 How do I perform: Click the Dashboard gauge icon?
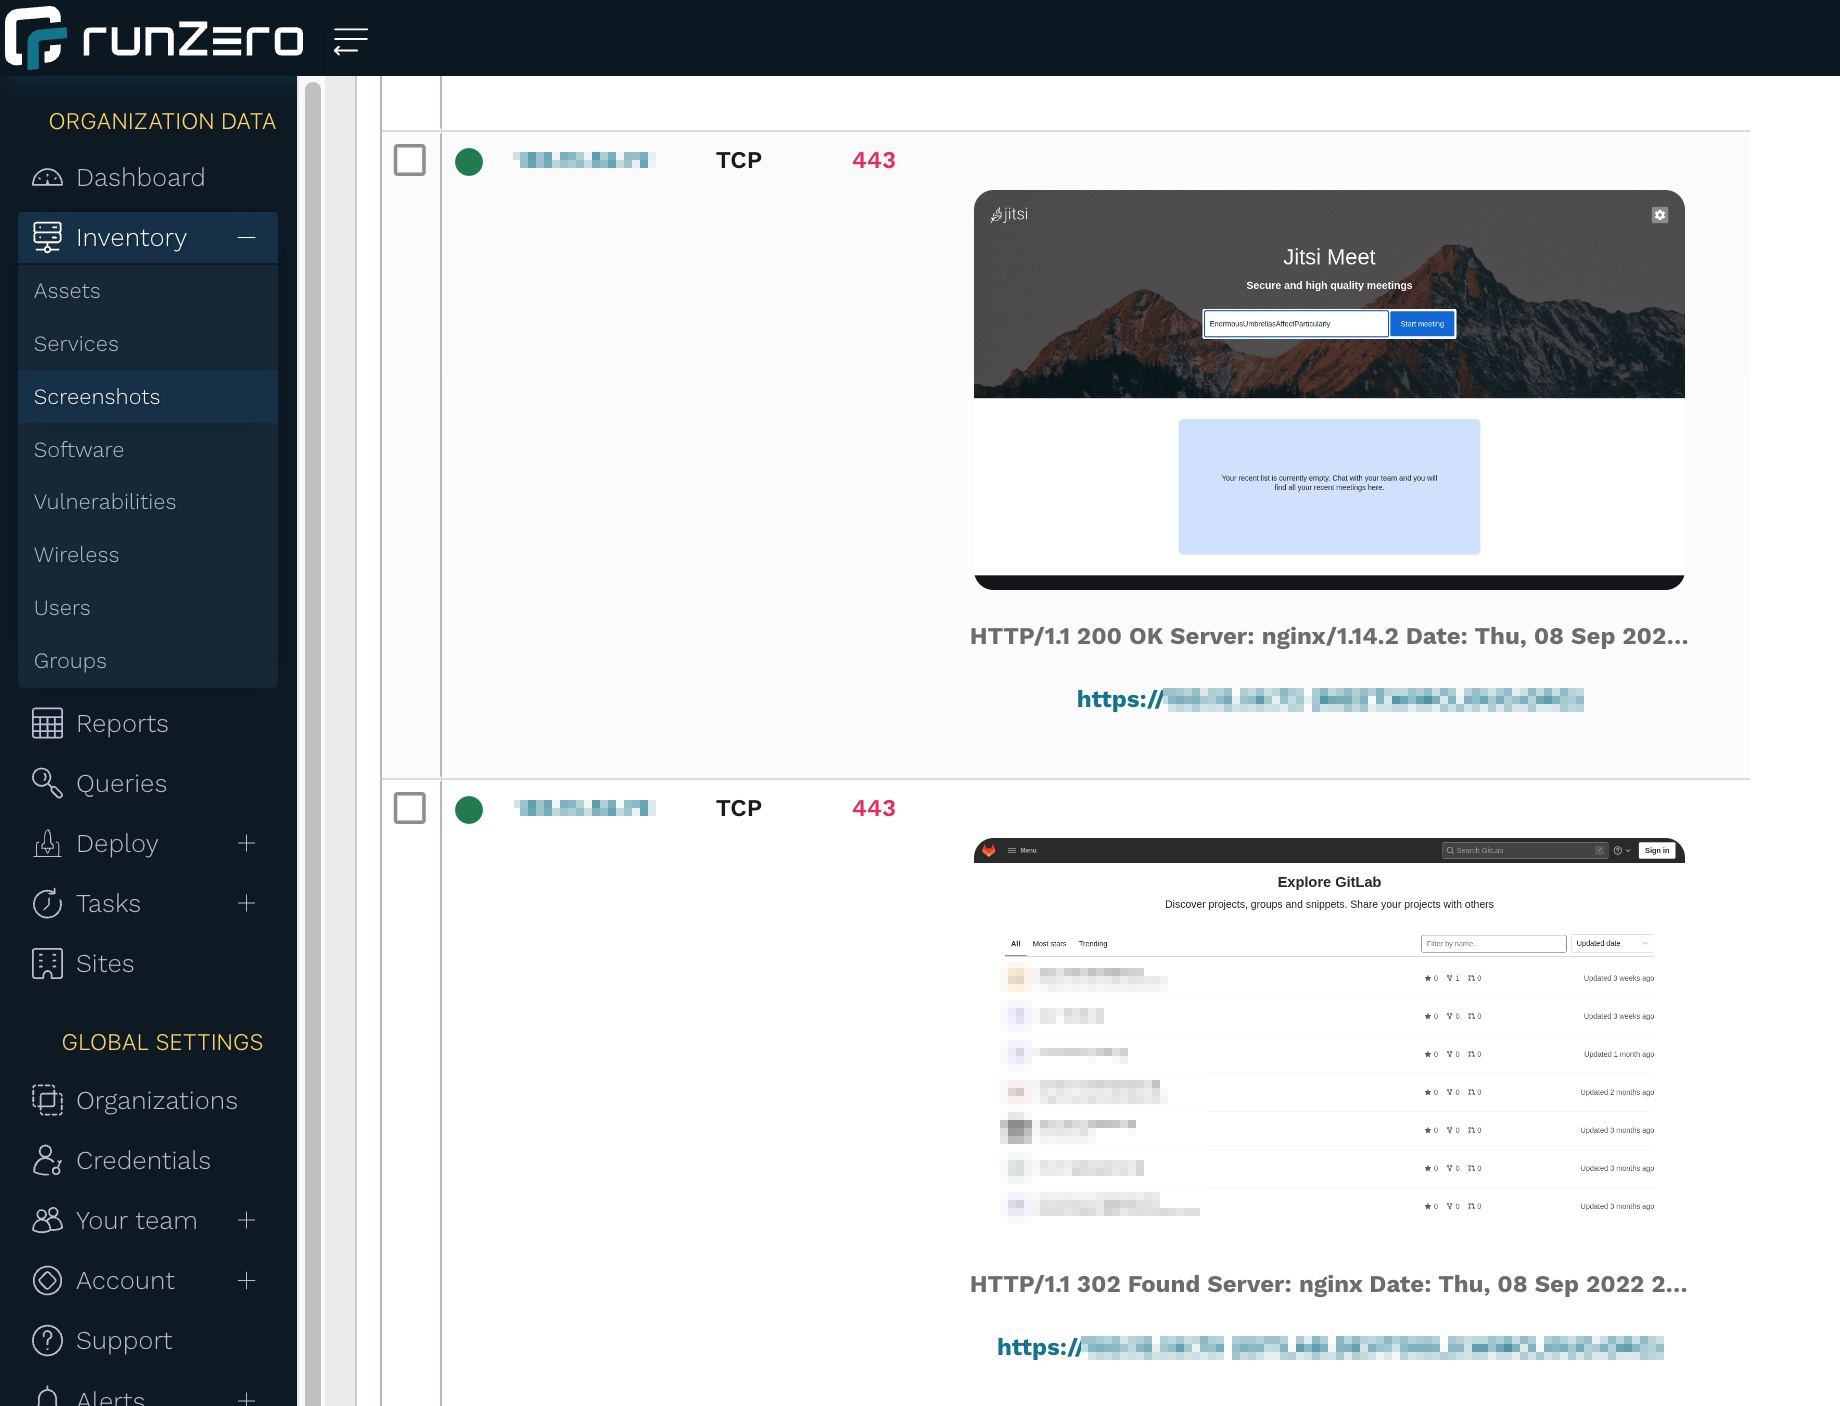(47, 178)
